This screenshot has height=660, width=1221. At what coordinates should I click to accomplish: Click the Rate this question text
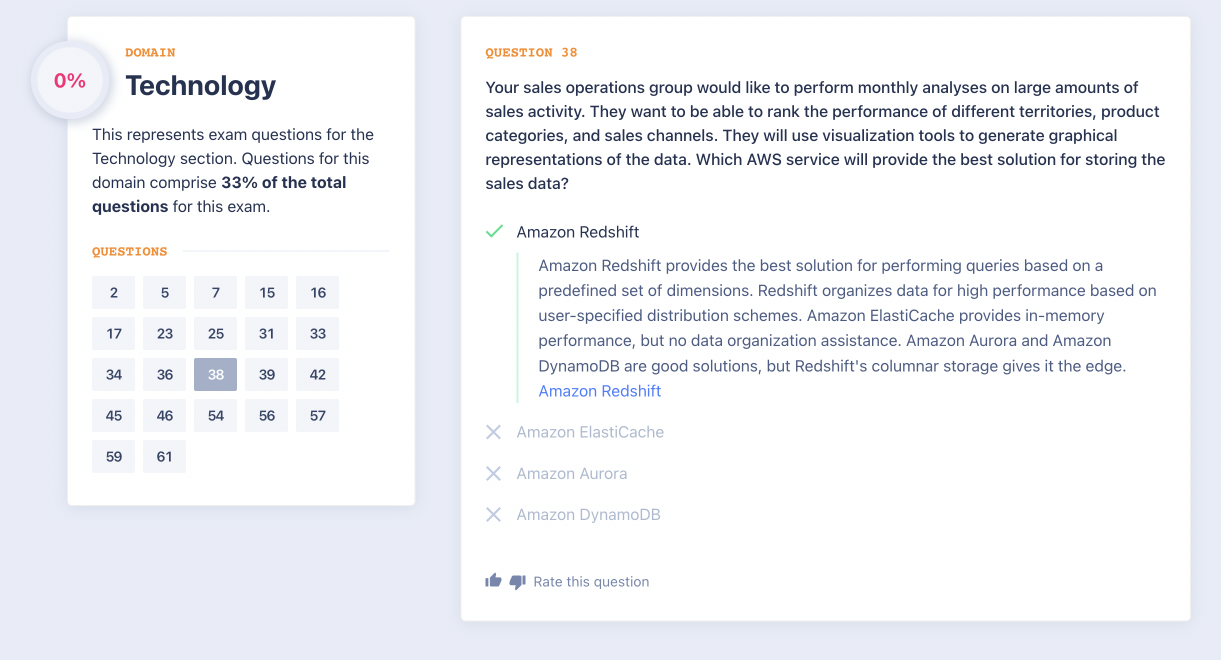[591, 581]
